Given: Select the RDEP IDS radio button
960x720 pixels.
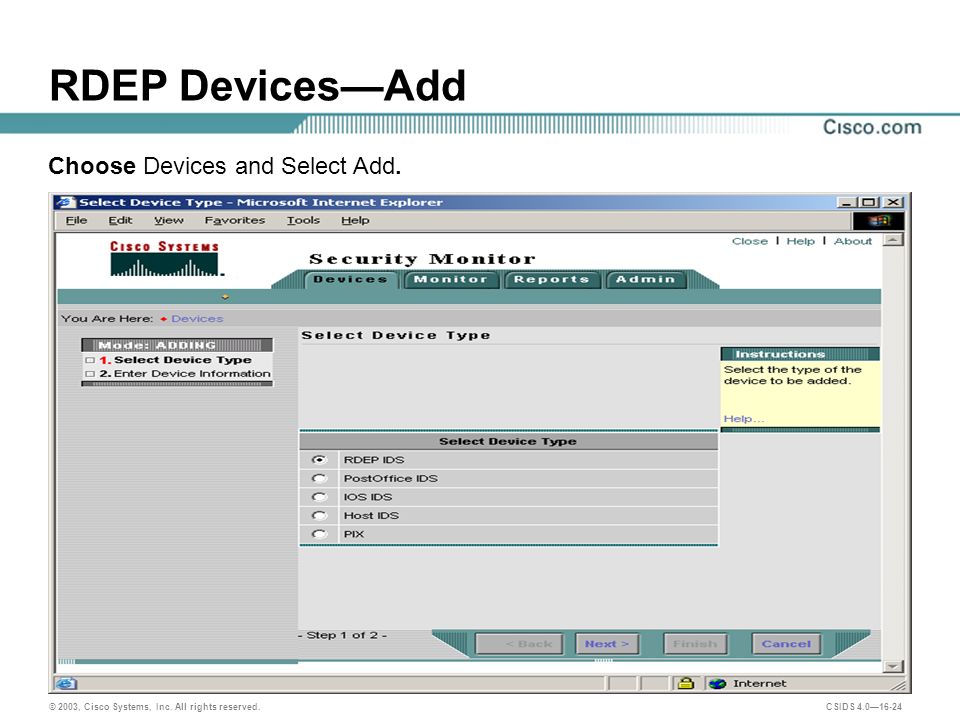Looking at the screenshot, I should pyautogui.click(x=319, y=459).
